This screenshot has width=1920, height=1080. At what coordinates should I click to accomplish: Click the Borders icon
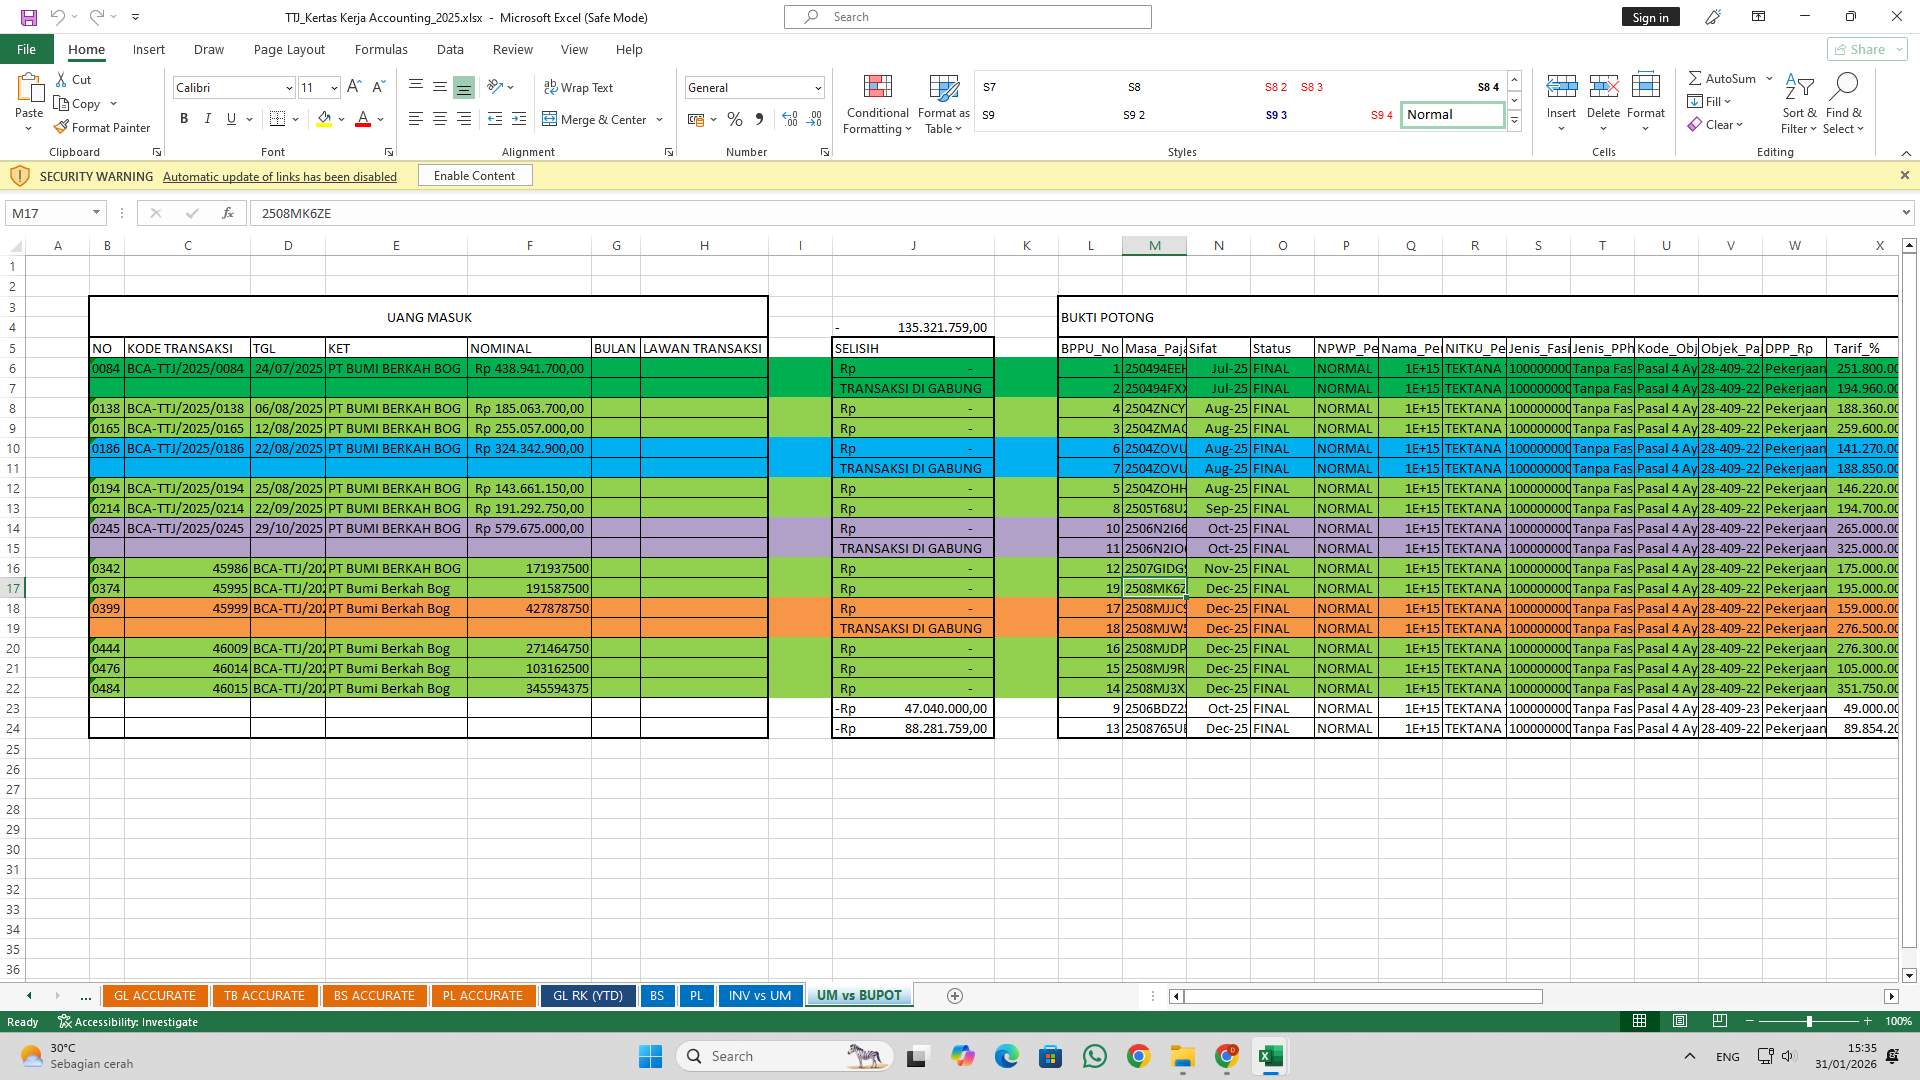tap(278, 119)
